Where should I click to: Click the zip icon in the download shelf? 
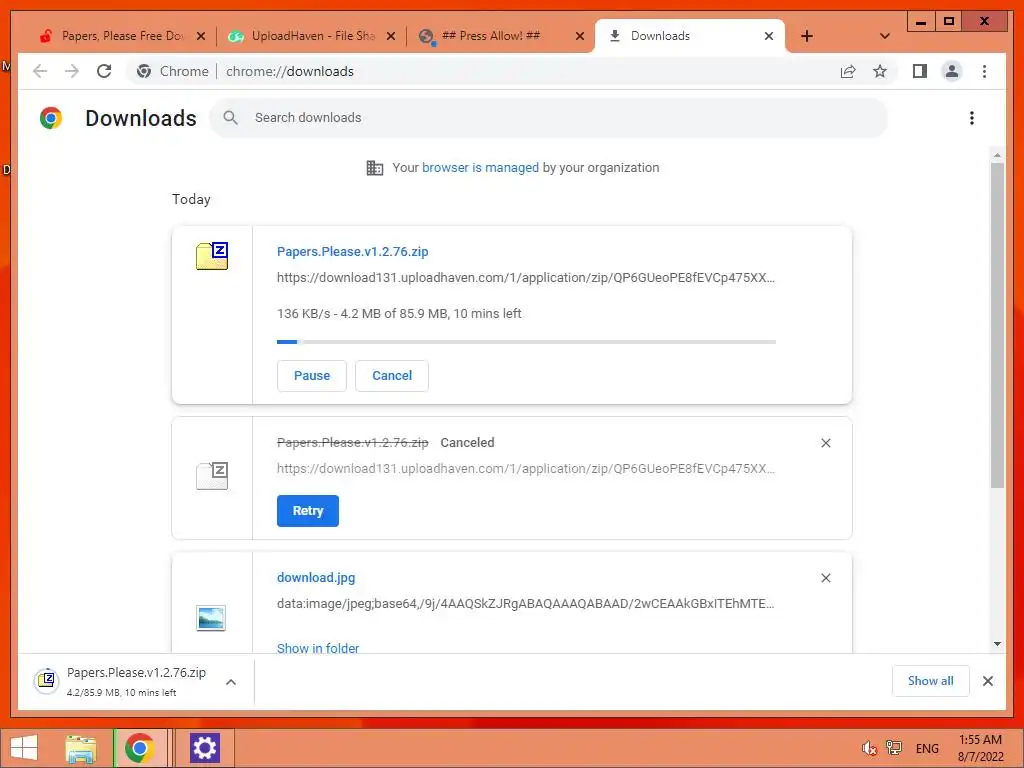(46, 681)
